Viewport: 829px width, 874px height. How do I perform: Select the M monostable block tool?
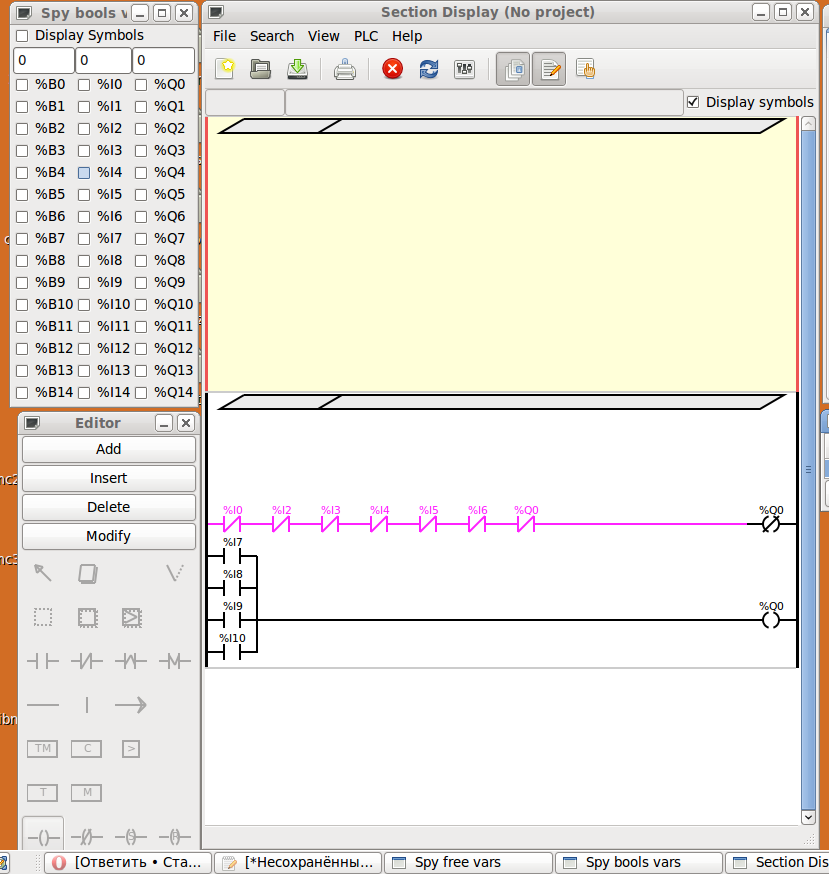87,792
